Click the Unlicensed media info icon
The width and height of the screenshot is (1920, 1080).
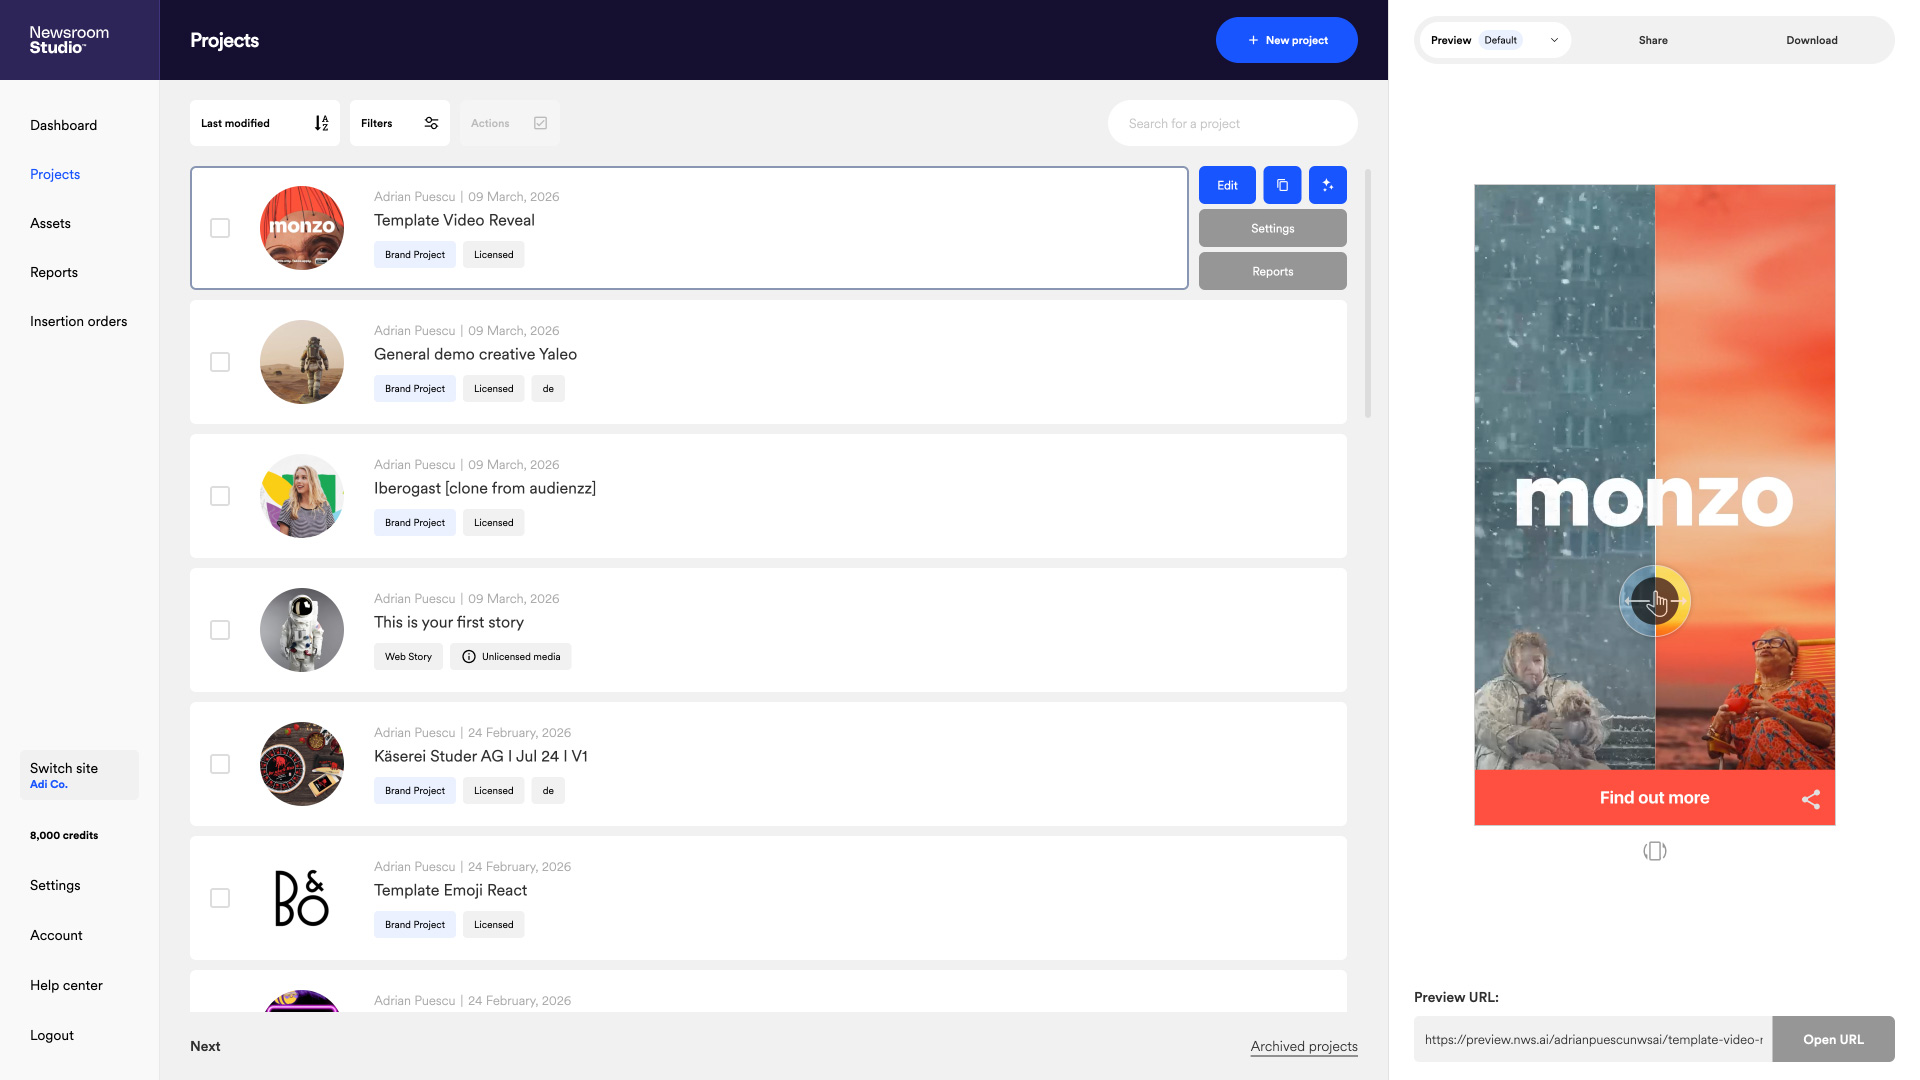469,657
